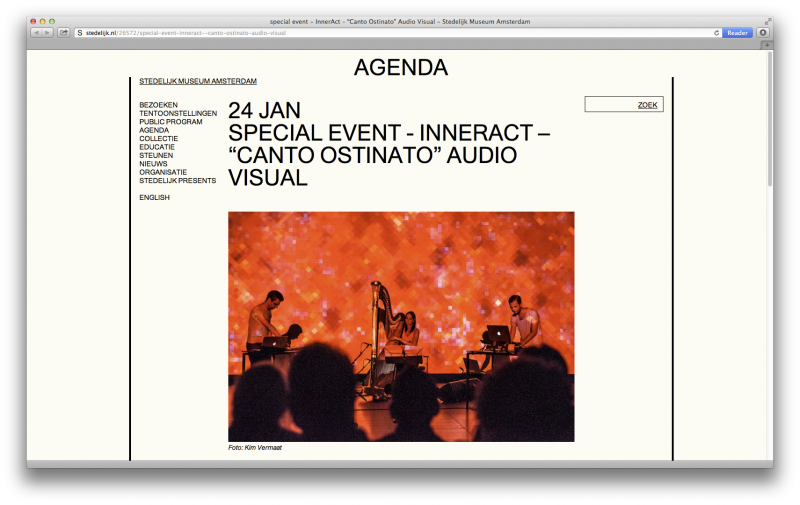This screenshot has width=800, height=505.
Task: Activate the Reader button in address bar
Action: click(737, 33)
